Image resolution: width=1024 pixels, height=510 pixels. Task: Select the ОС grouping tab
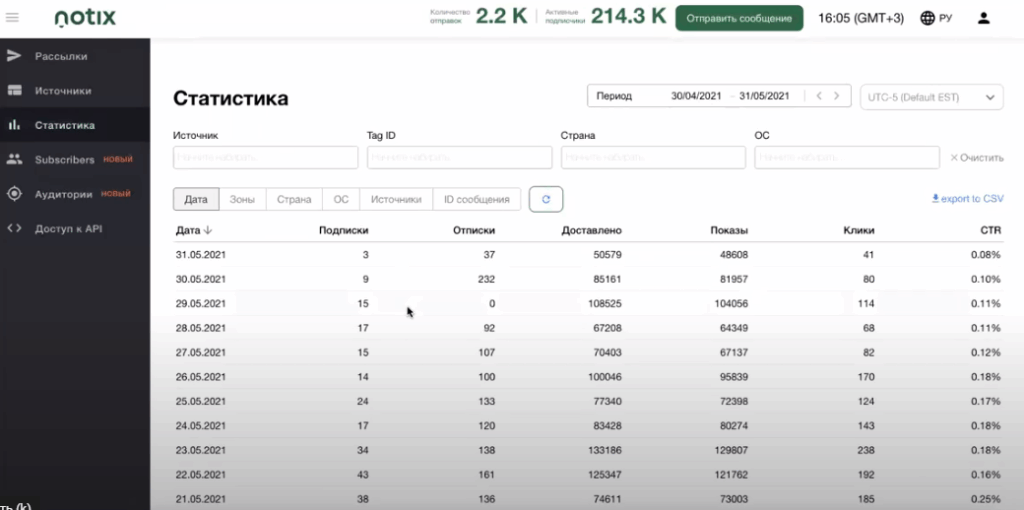pos(341,199)
